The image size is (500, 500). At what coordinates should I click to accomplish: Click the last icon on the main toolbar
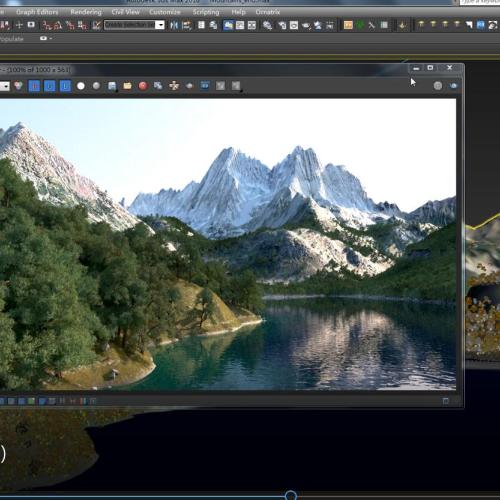coord(492,25)
